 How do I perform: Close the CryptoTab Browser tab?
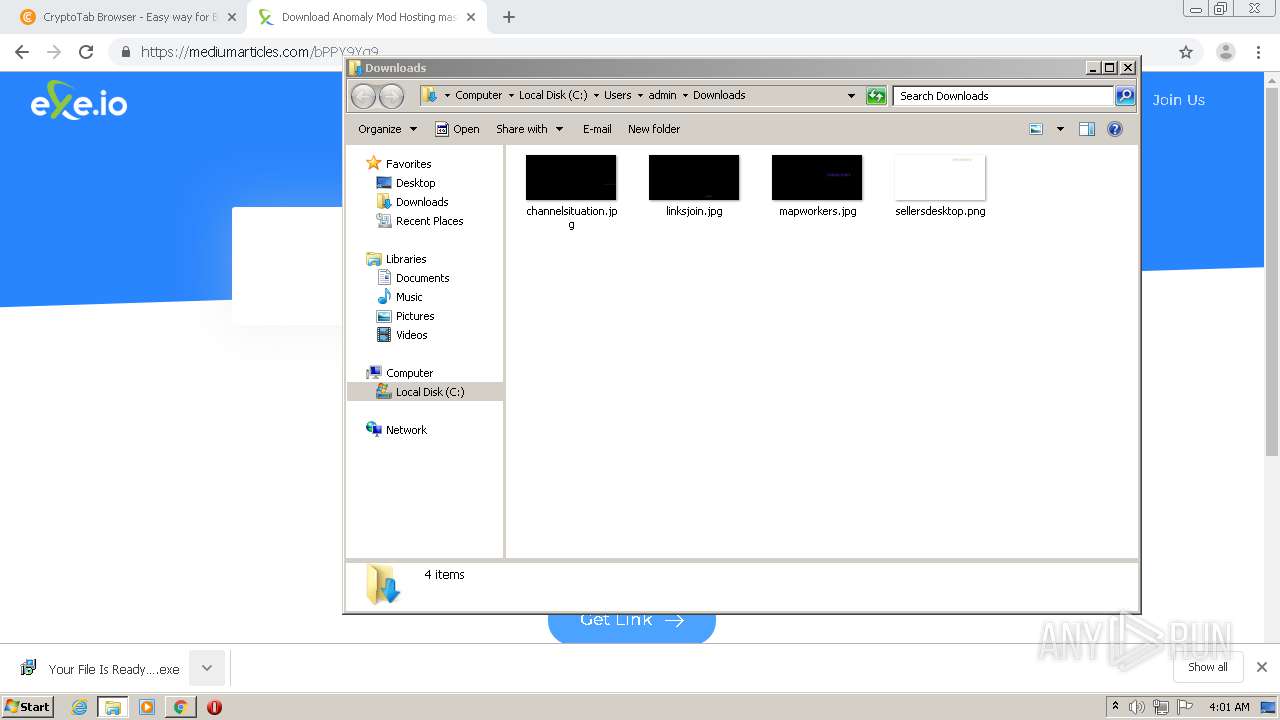coord(231,17)
